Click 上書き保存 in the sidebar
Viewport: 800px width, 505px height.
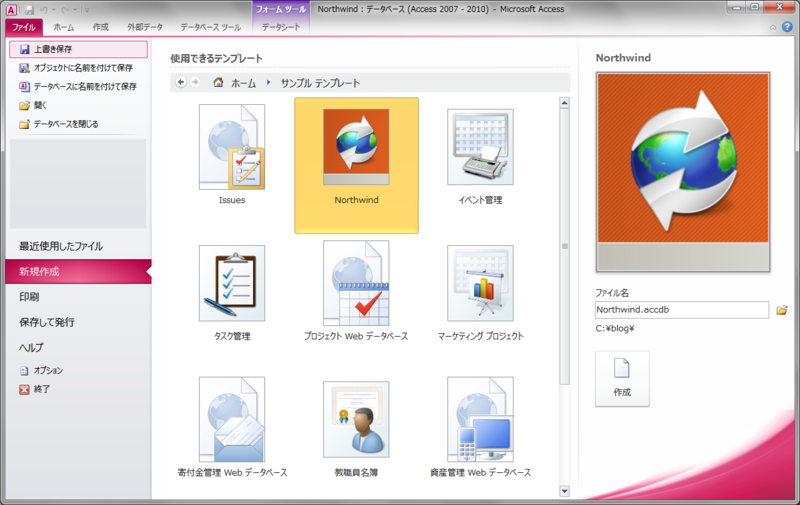[78, 49]
